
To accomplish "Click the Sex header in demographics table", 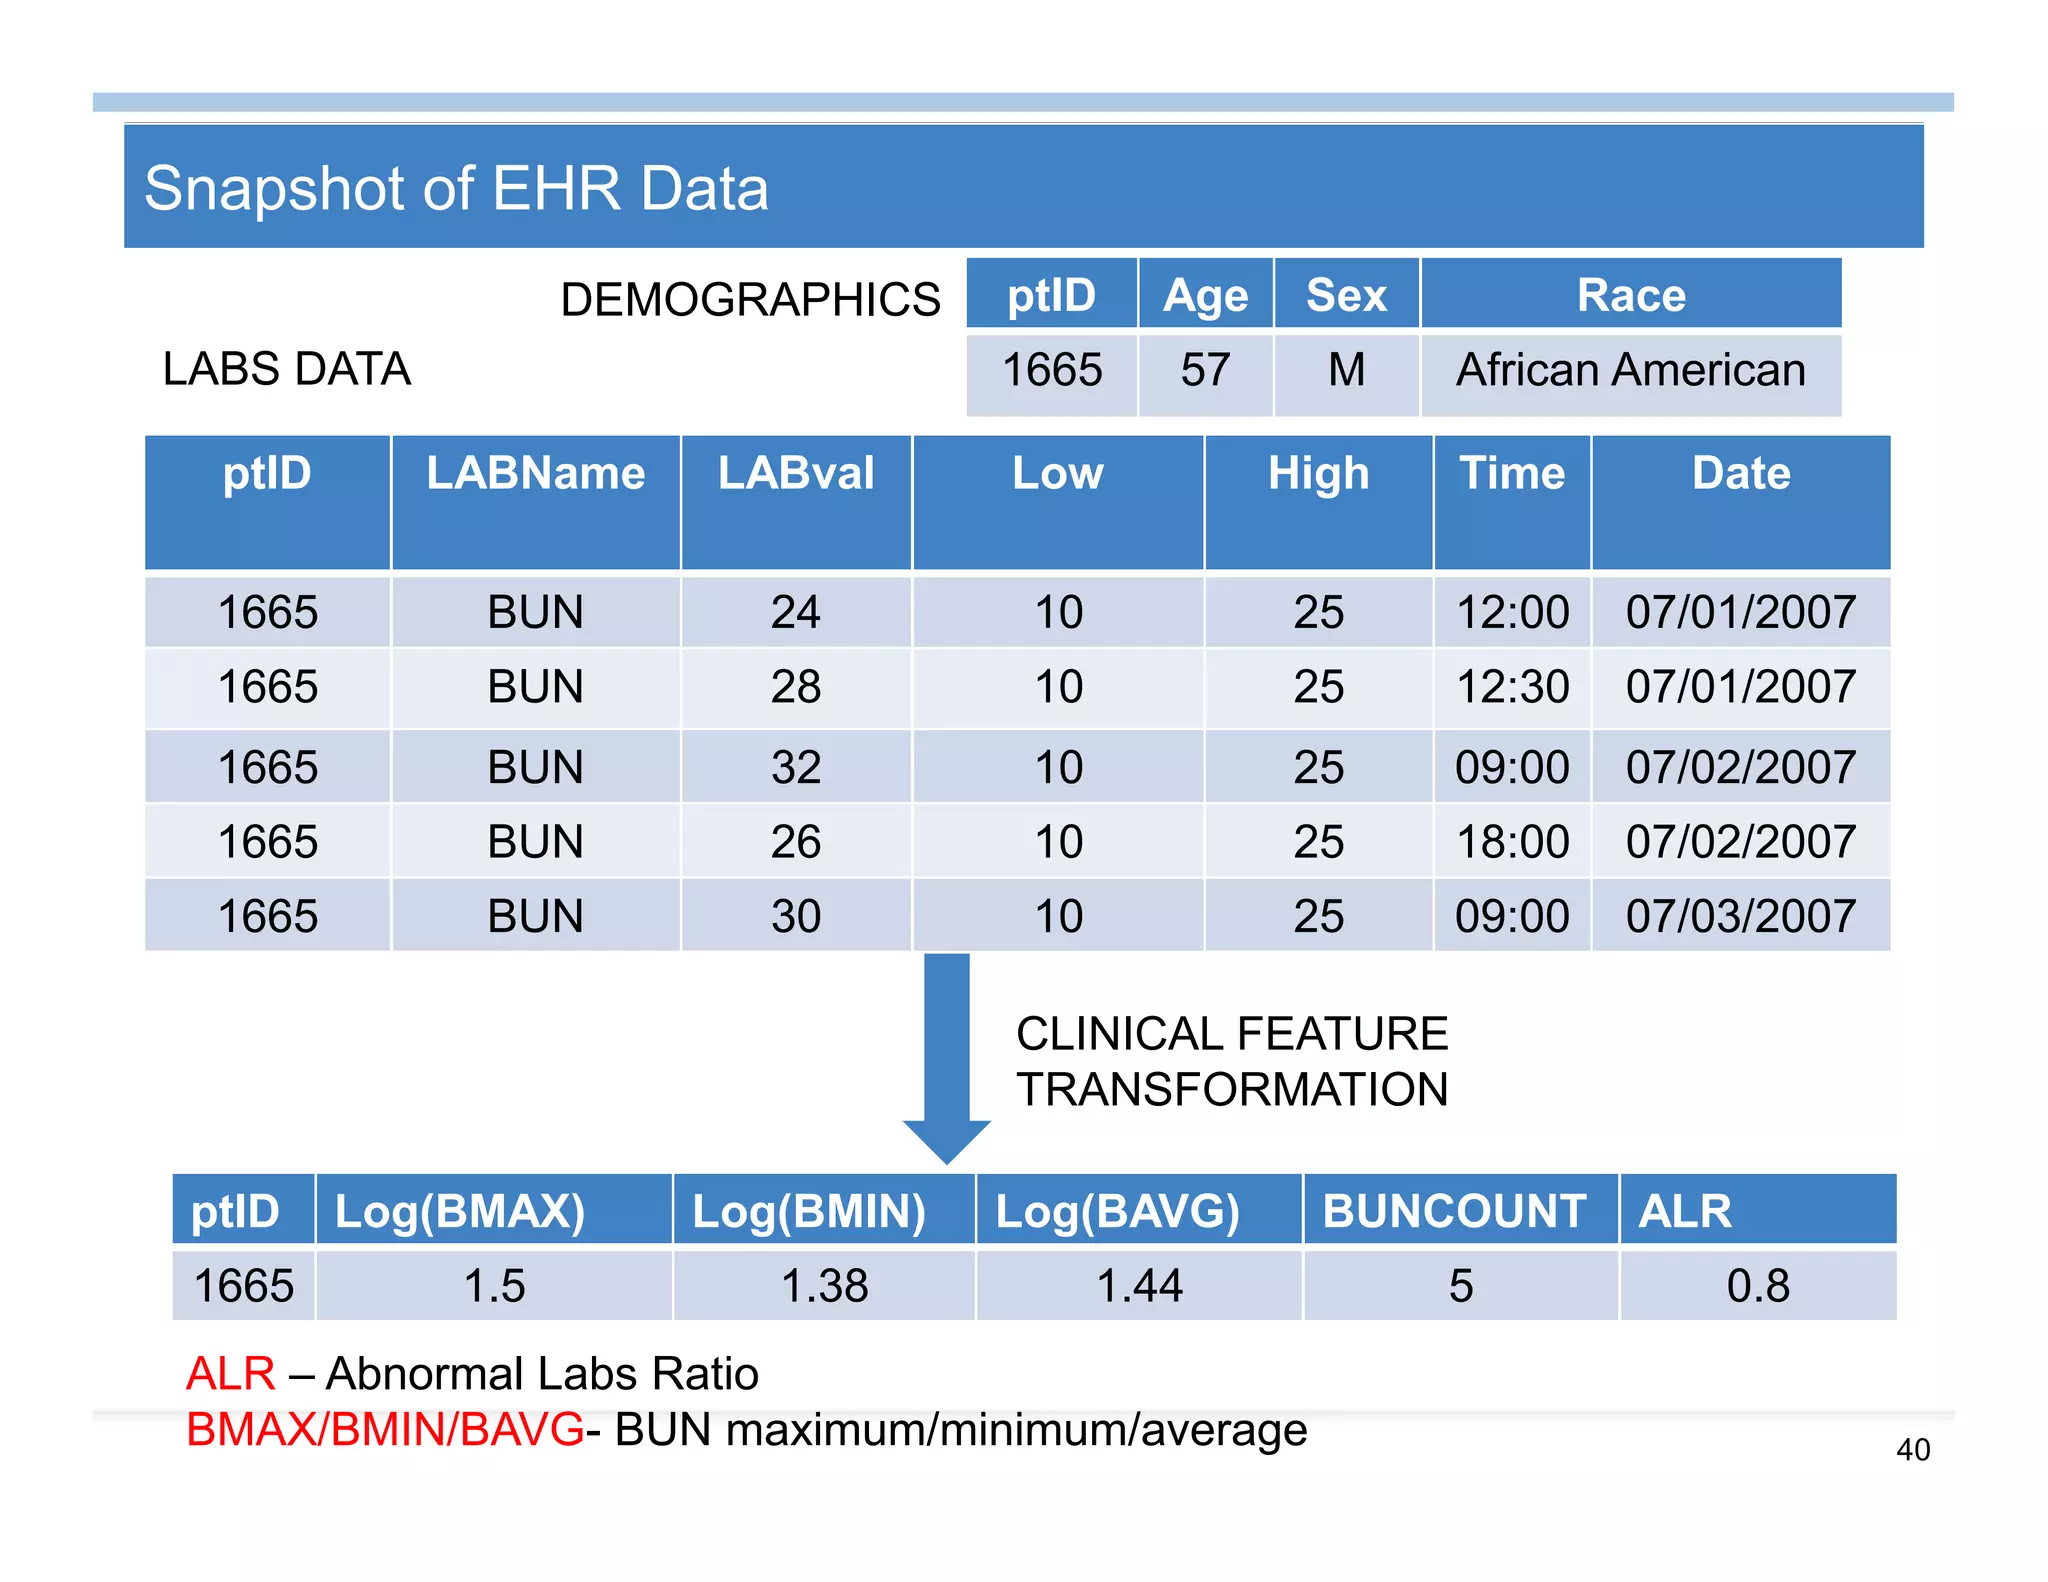I will 1346,294.
